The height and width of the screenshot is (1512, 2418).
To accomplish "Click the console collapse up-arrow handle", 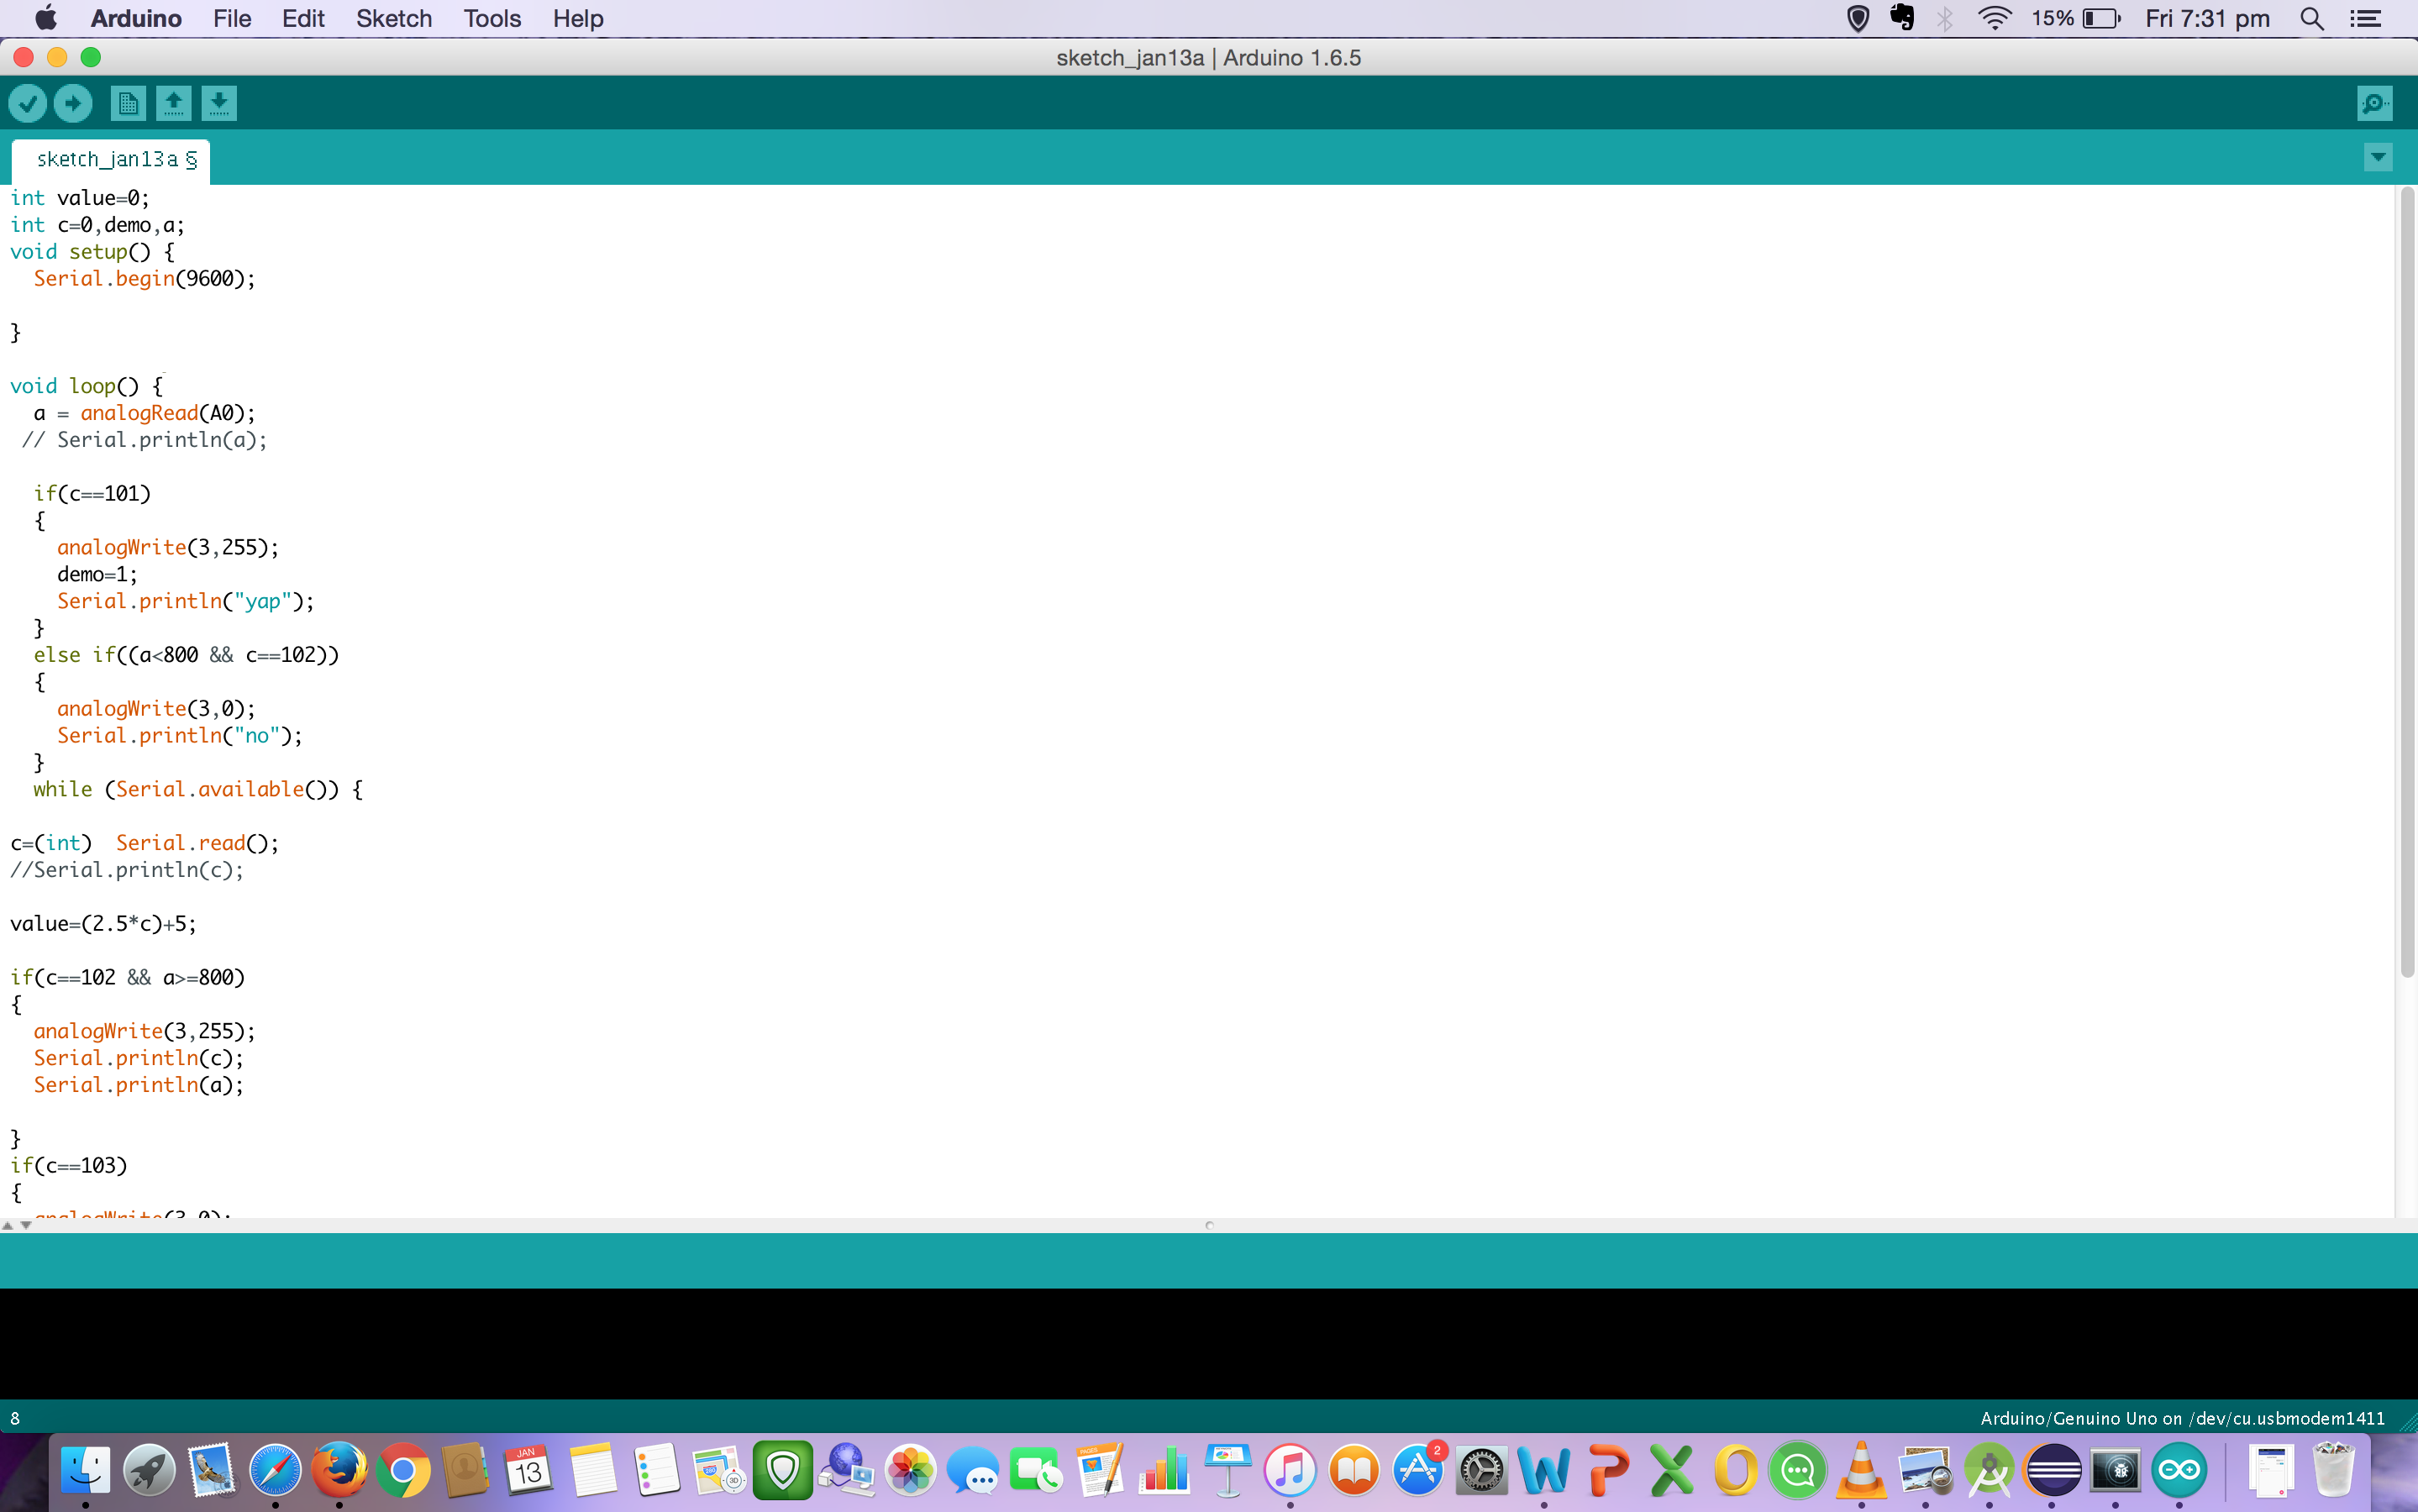I will tap(8, 1225).
